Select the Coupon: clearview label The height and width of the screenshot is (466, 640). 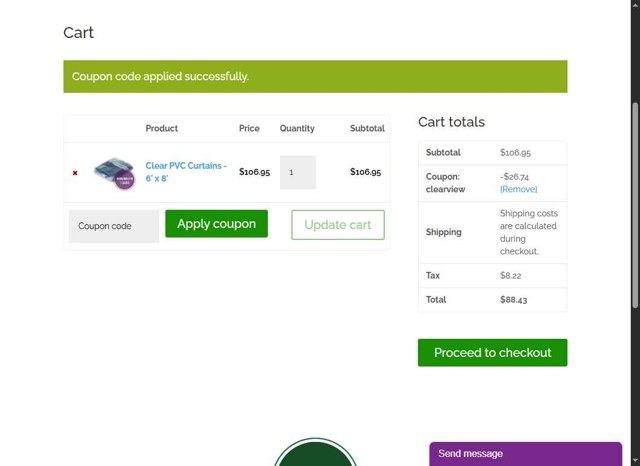(x=445, y=183)
